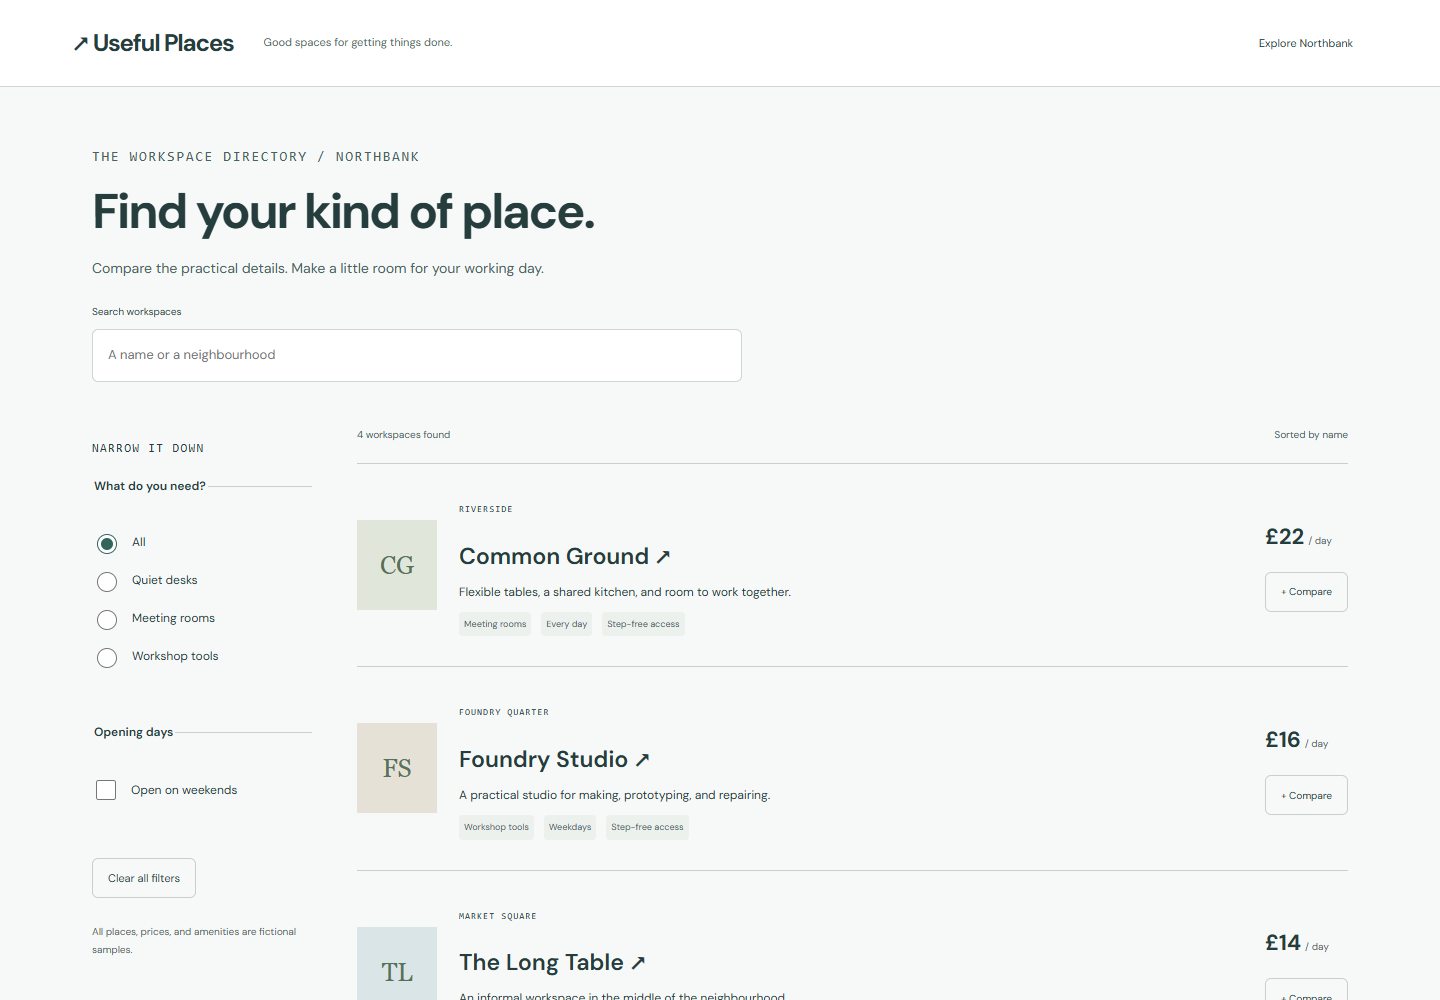1440x1000 pixels.
Task: Click the Opening days group label
Action: (x=134, y=732)
